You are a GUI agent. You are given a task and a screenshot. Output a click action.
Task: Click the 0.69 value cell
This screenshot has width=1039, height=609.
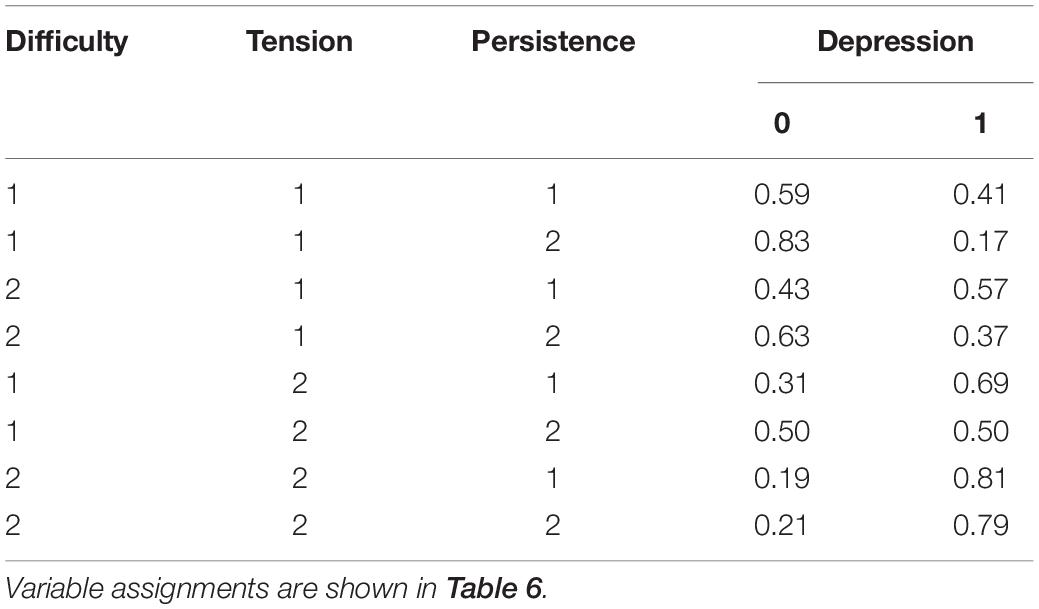click(981, 383)
